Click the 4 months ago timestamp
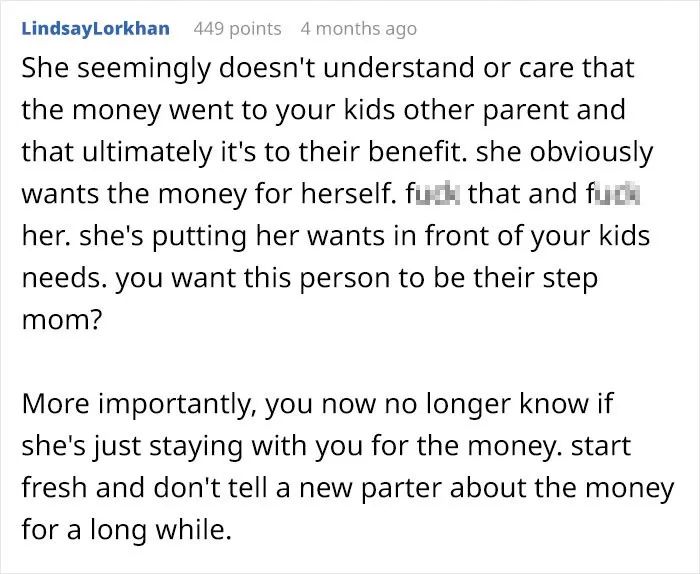700x574 pixels. [358, 29]
